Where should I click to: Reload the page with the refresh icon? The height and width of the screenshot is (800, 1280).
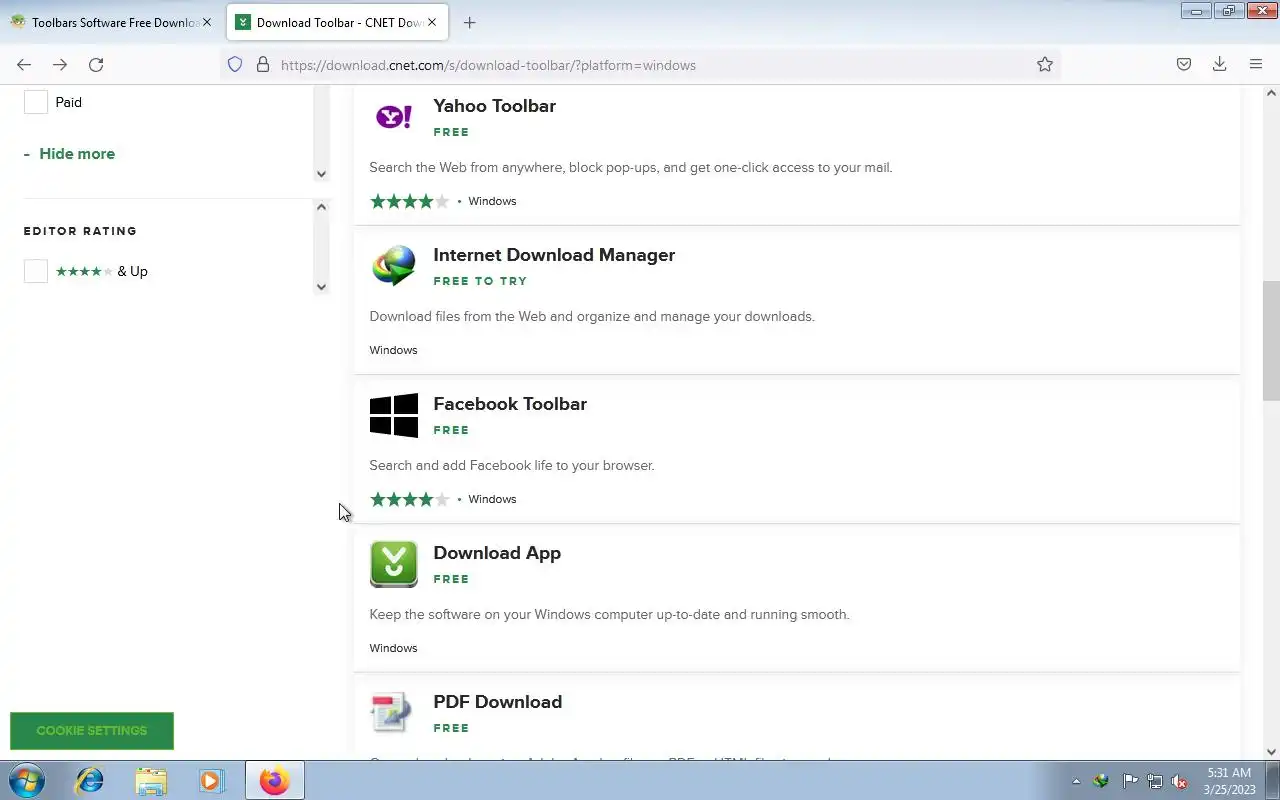(x=96, y=65)
